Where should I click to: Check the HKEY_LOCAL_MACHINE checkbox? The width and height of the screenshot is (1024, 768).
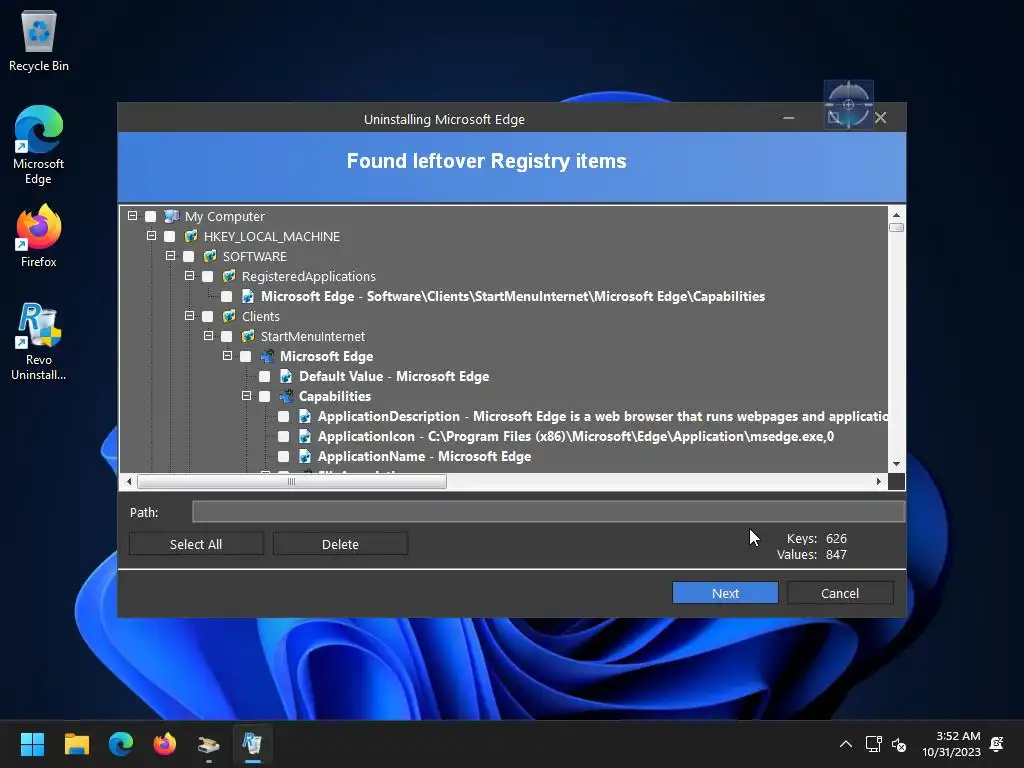(170, 236)
